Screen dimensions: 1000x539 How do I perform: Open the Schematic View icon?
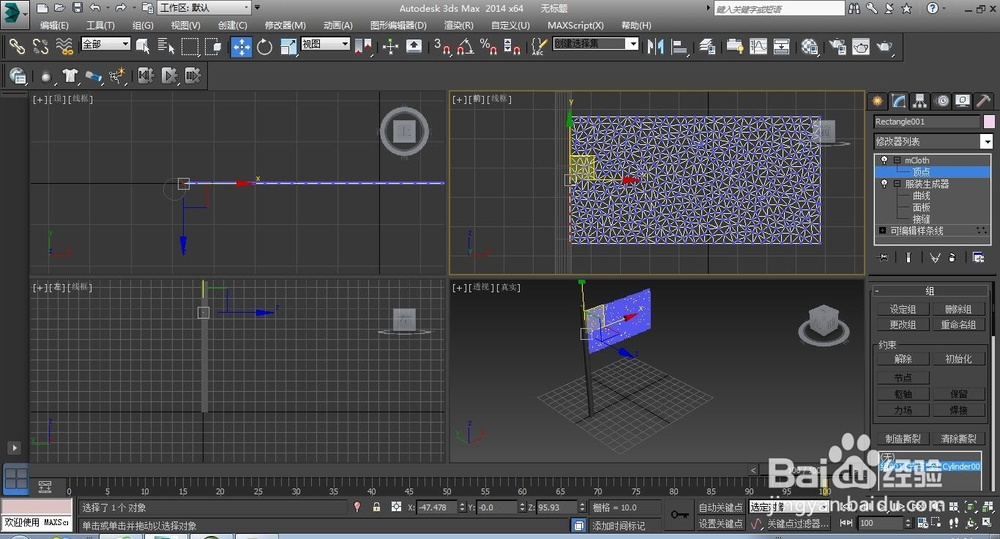pos(782,46)
